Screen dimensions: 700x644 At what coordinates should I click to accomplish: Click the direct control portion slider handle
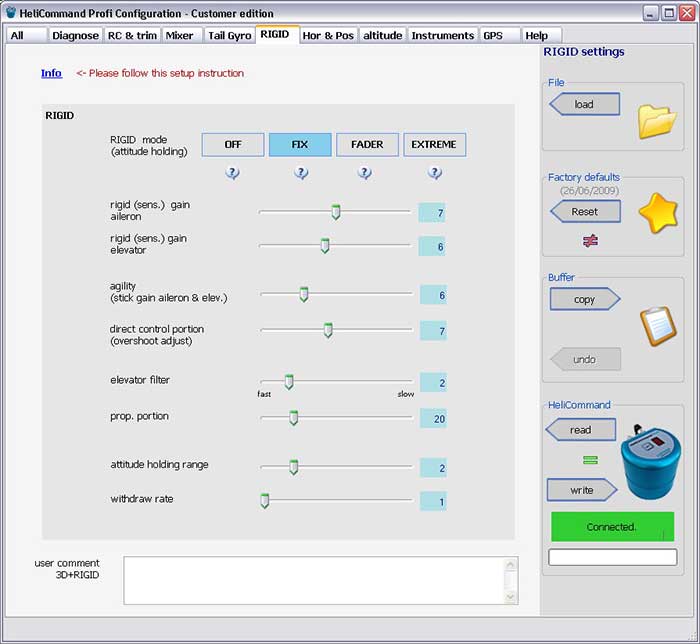coord(328,330)
